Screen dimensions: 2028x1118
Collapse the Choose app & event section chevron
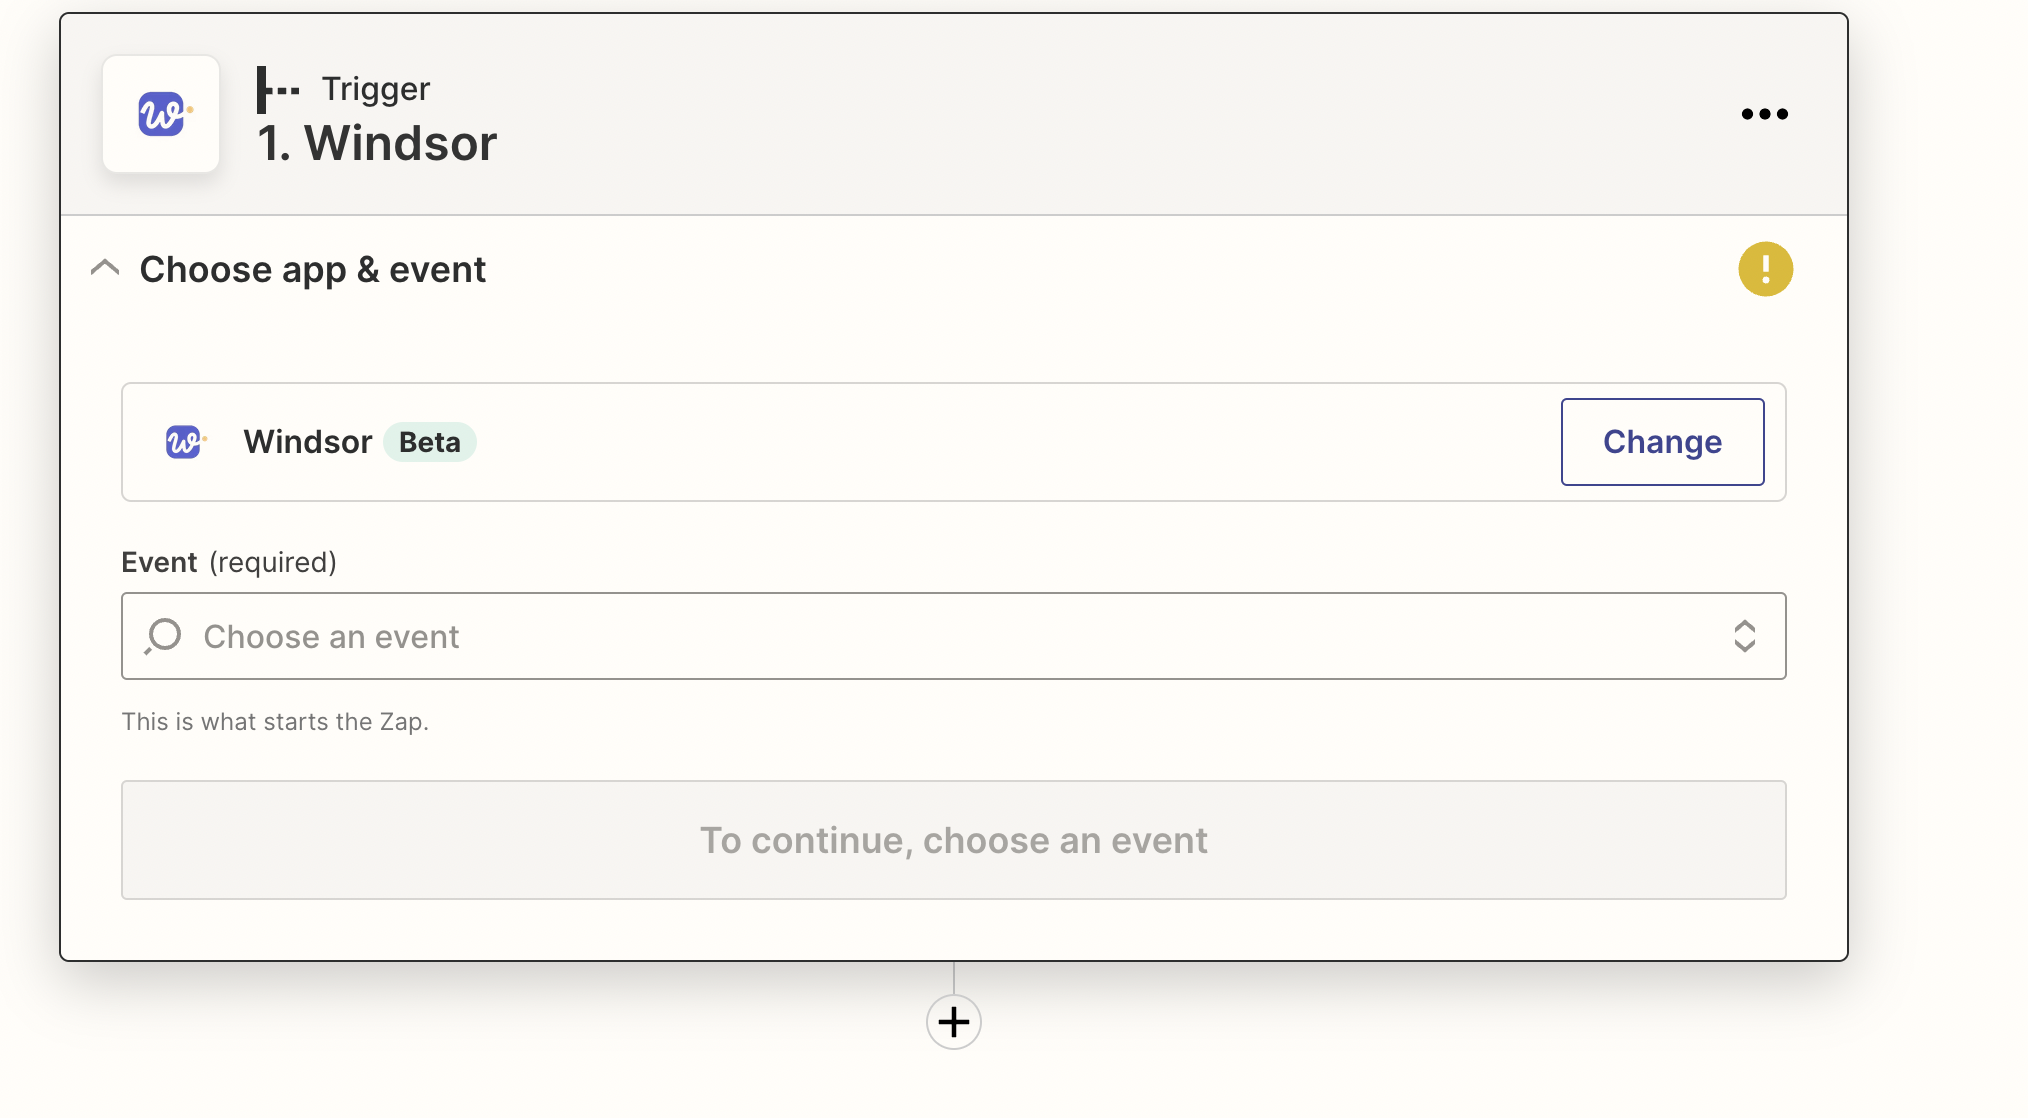tap(105, 268)
